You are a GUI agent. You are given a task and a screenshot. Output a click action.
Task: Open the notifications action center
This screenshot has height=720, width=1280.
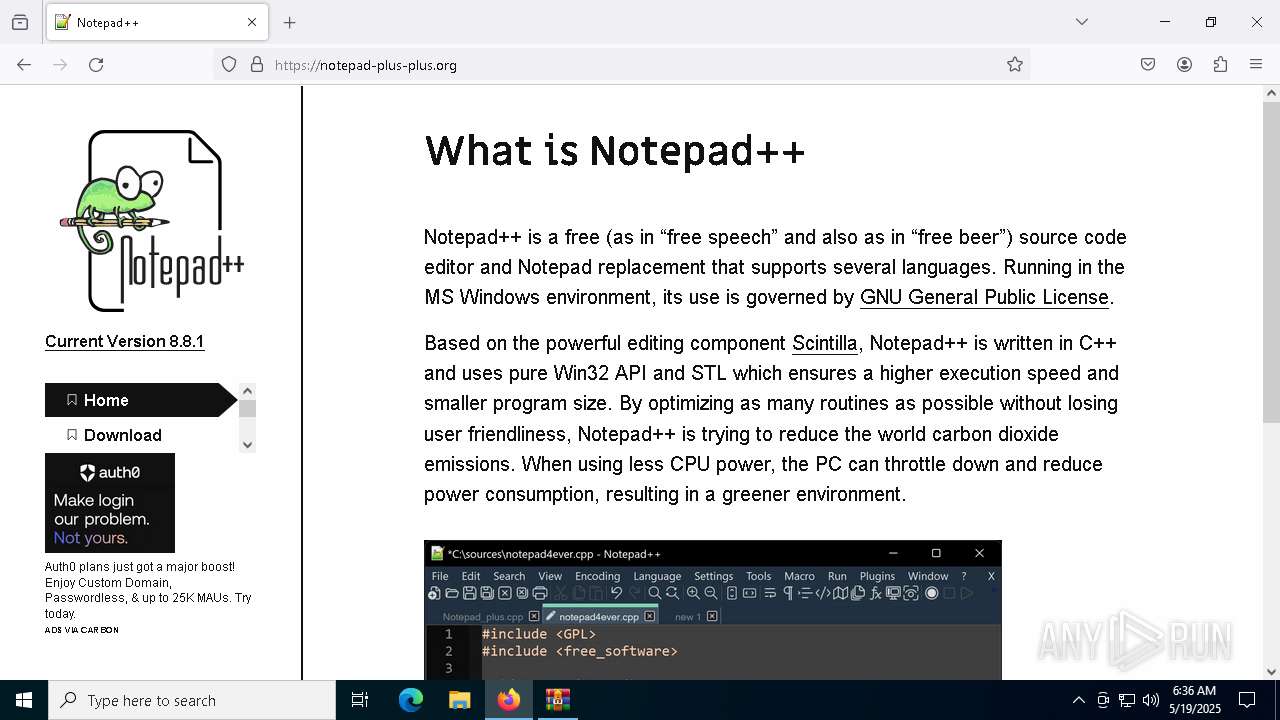click(x=1247, y=700)
